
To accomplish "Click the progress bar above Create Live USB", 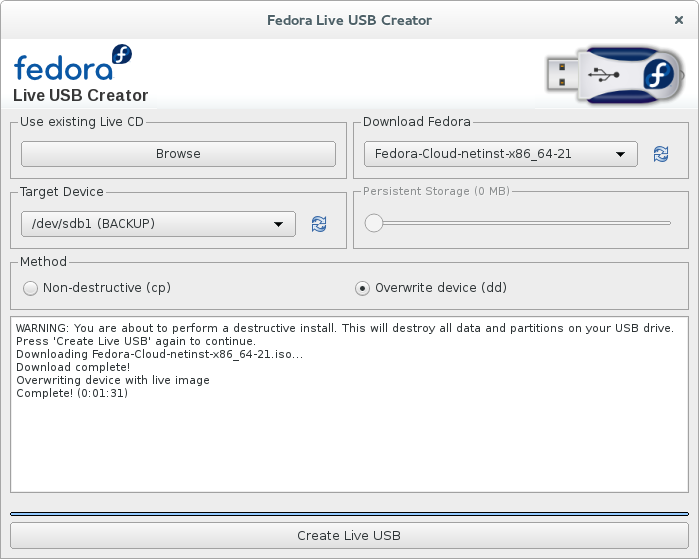I will (349, 514).
